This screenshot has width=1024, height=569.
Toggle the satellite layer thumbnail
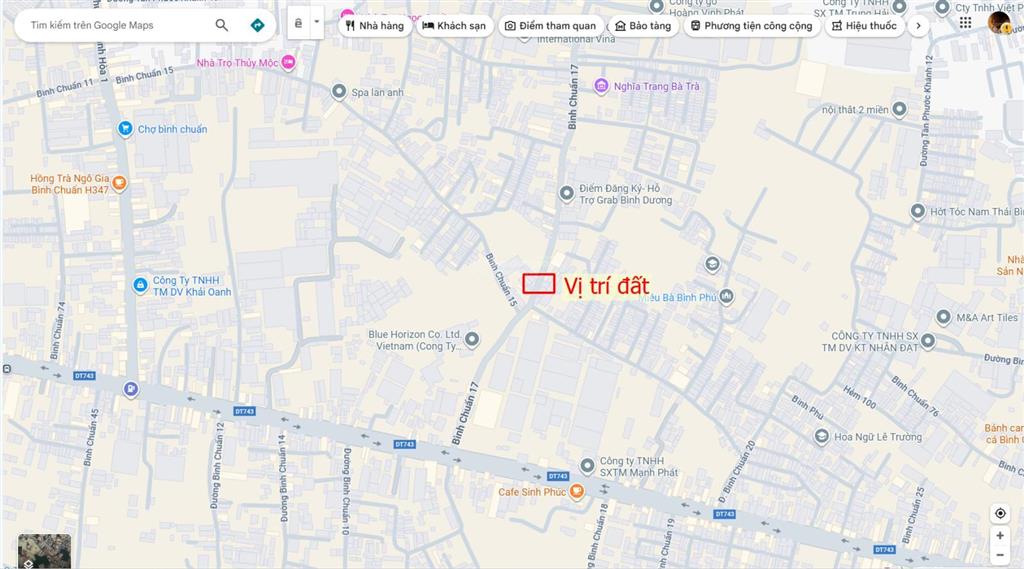(44, 551)
